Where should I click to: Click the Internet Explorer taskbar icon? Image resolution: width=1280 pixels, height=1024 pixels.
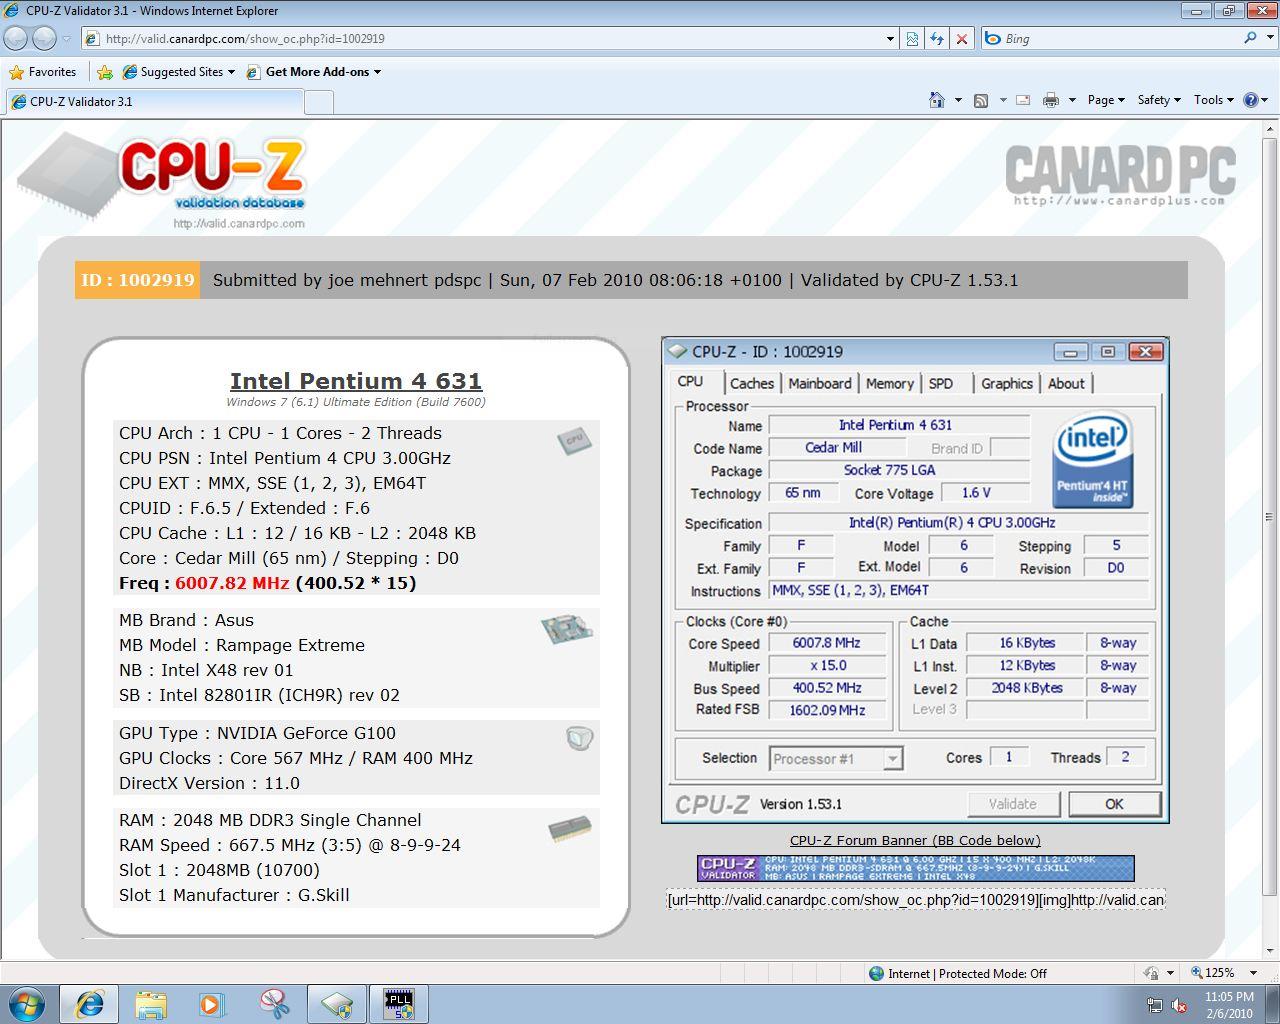[x=89, y=1004]
